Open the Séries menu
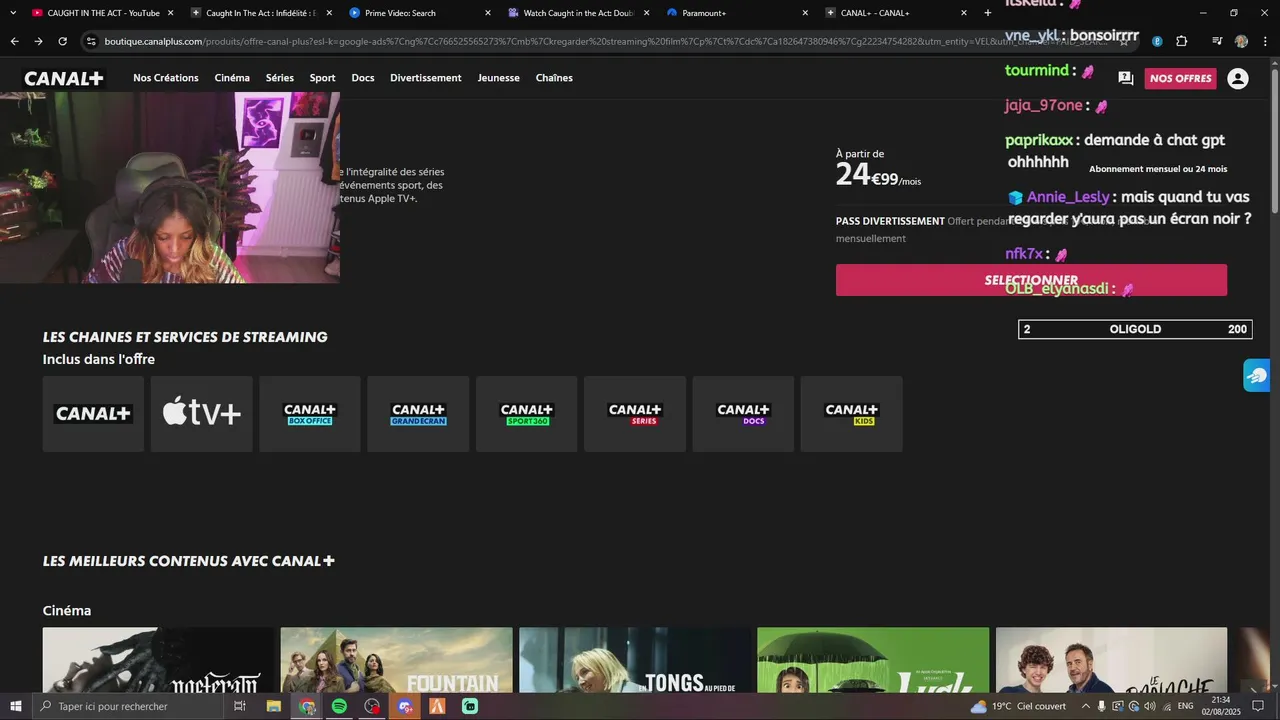 280,78
